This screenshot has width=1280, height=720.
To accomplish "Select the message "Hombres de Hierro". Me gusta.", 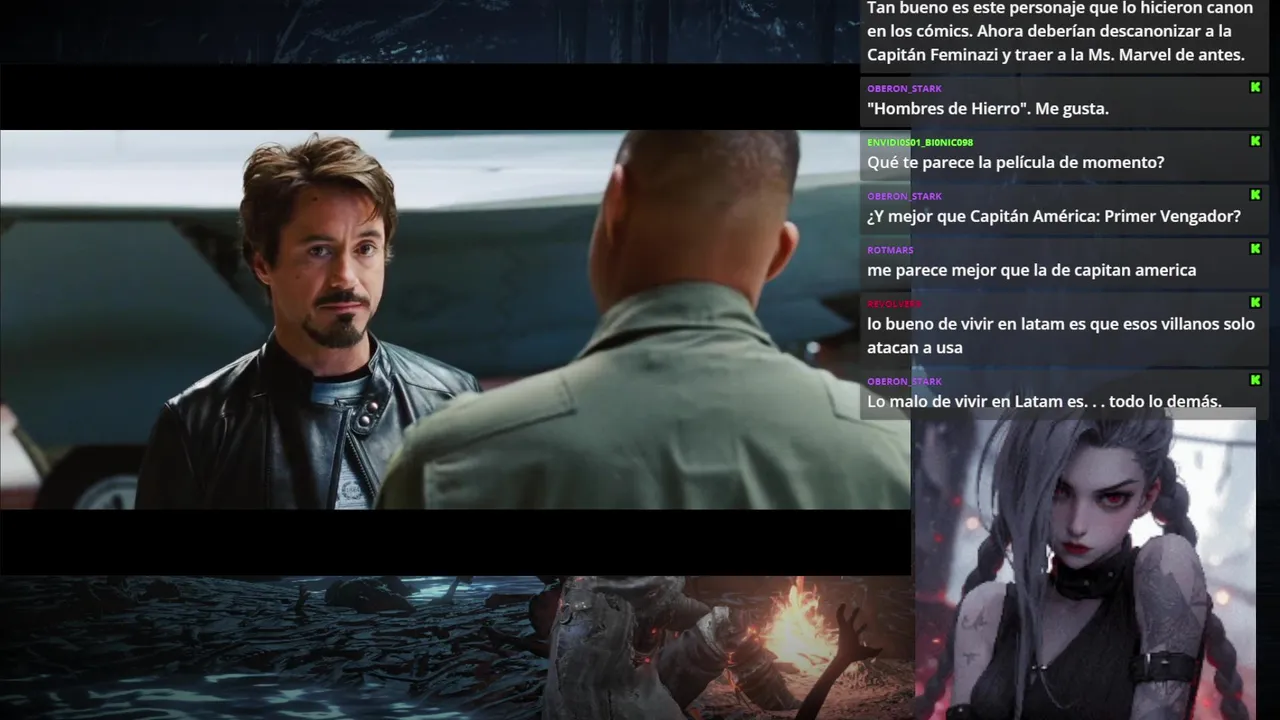I will click(988, 109).
